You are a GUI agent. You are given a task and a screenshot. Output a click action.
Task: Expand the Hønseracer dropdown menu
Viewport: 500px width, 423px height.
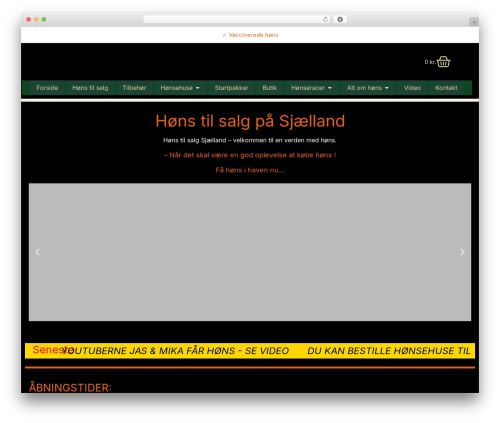[x=311, y=88]
